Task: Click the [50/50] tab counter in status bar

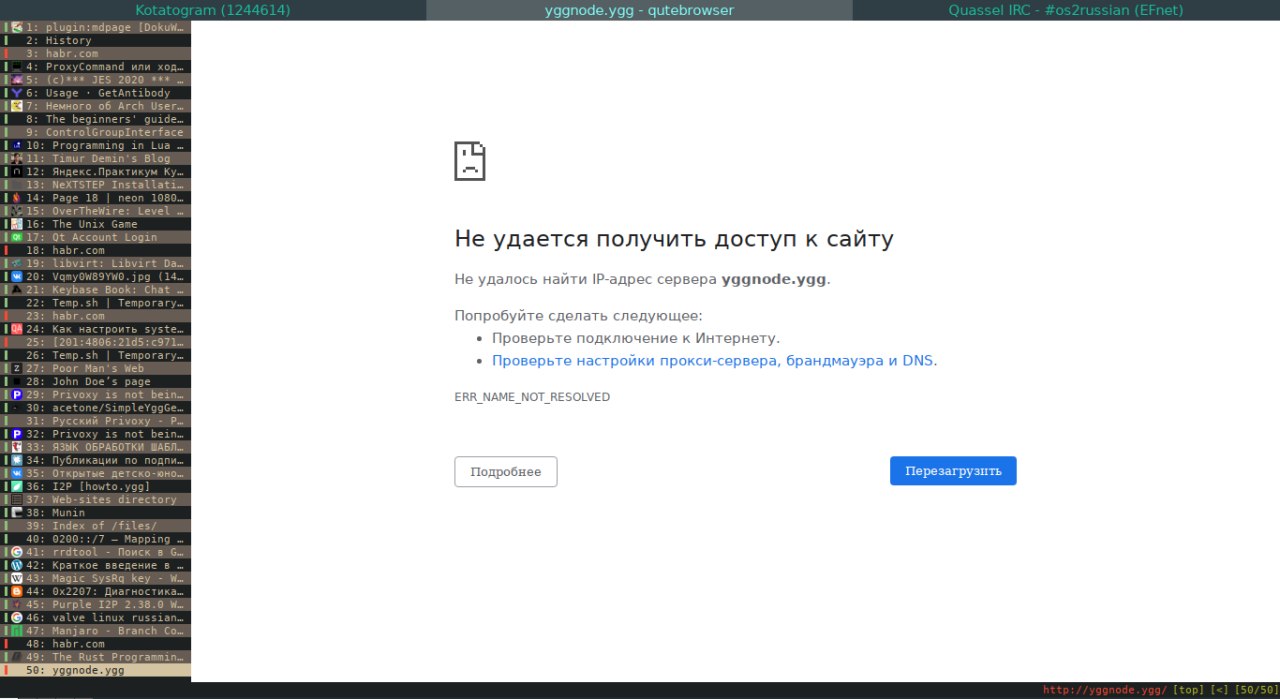Action: point(1255,690)
